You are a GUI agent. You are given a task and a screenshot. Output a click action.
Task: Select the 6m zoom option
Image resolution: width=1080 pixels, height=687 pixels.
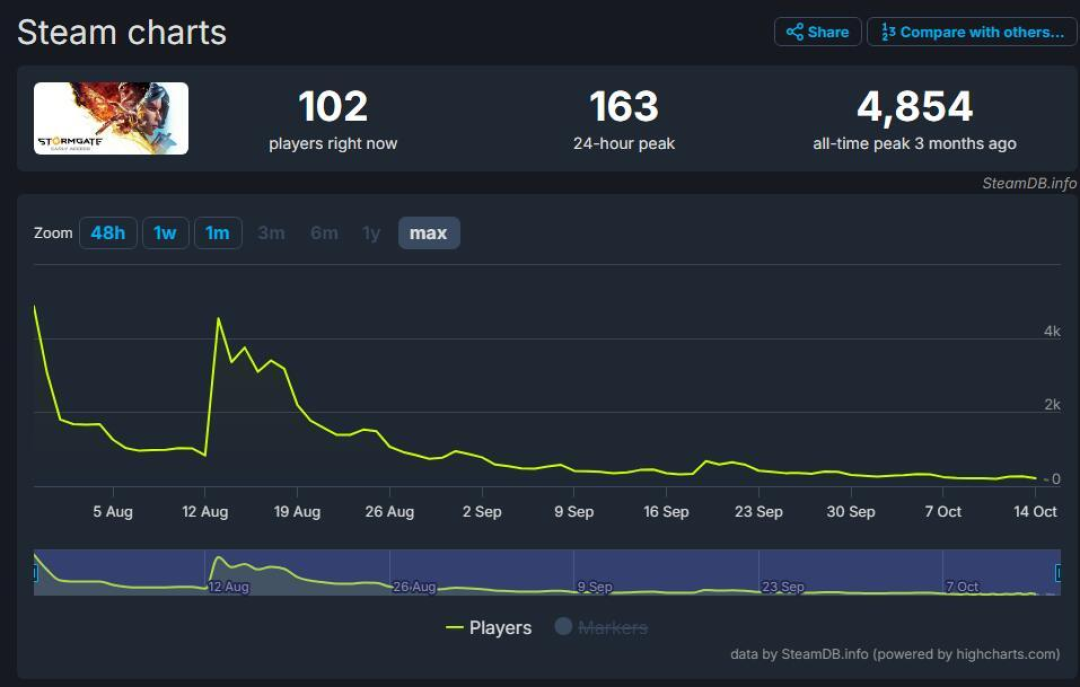tap(324, 233)
